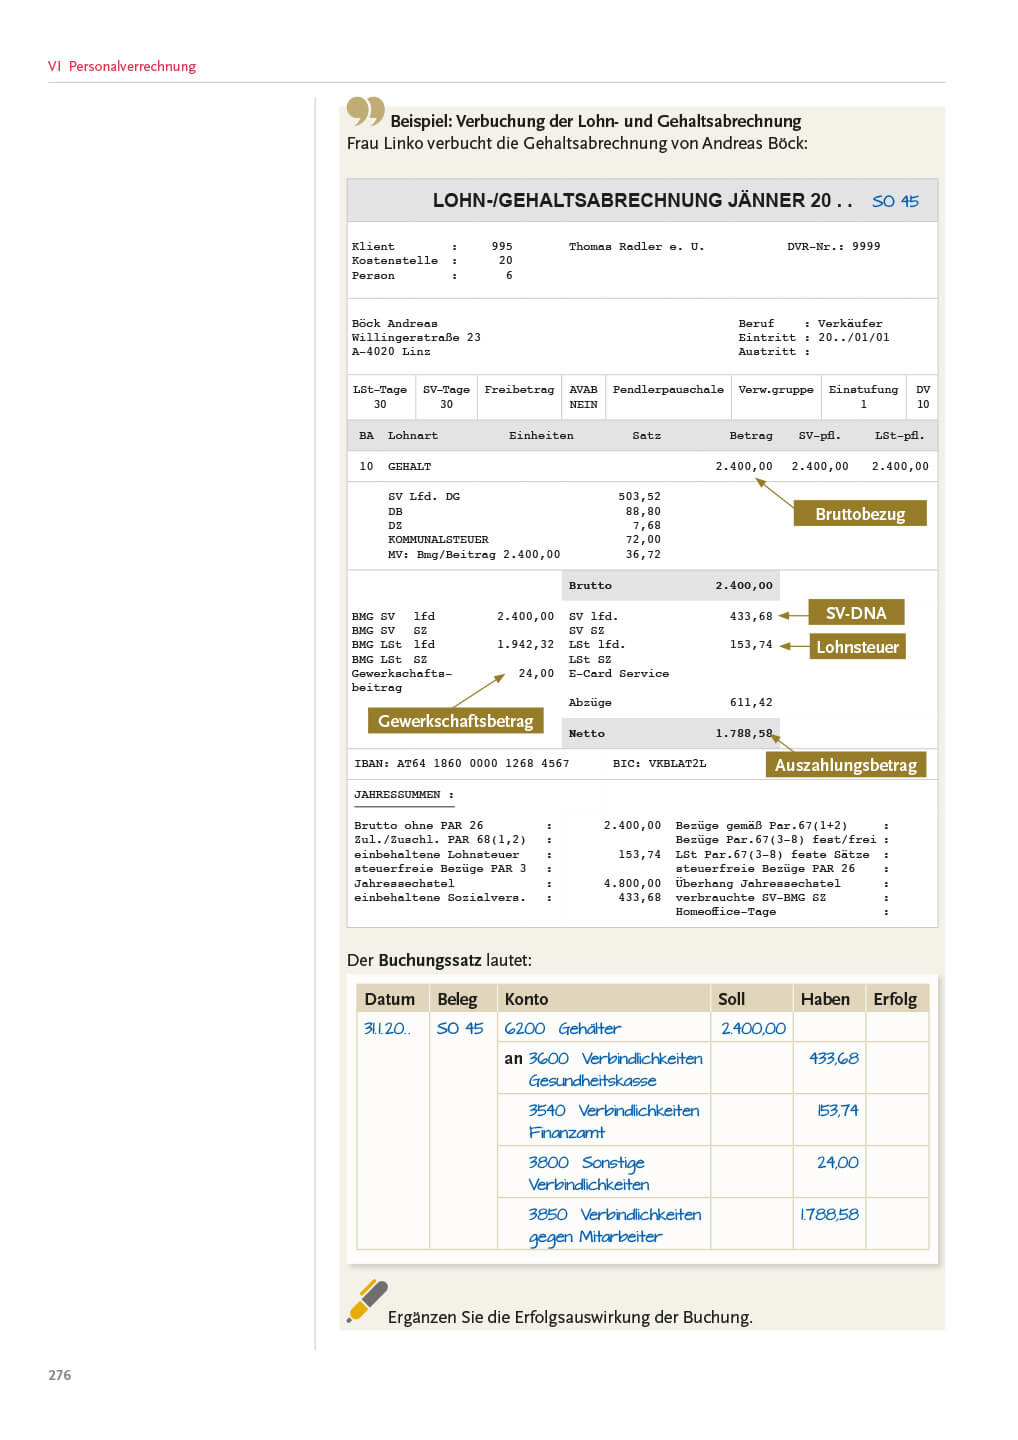Select the JAHRESSUMMEN section heading
The height and width of the screenshot is (1440, 1018).
click(397, 795)
